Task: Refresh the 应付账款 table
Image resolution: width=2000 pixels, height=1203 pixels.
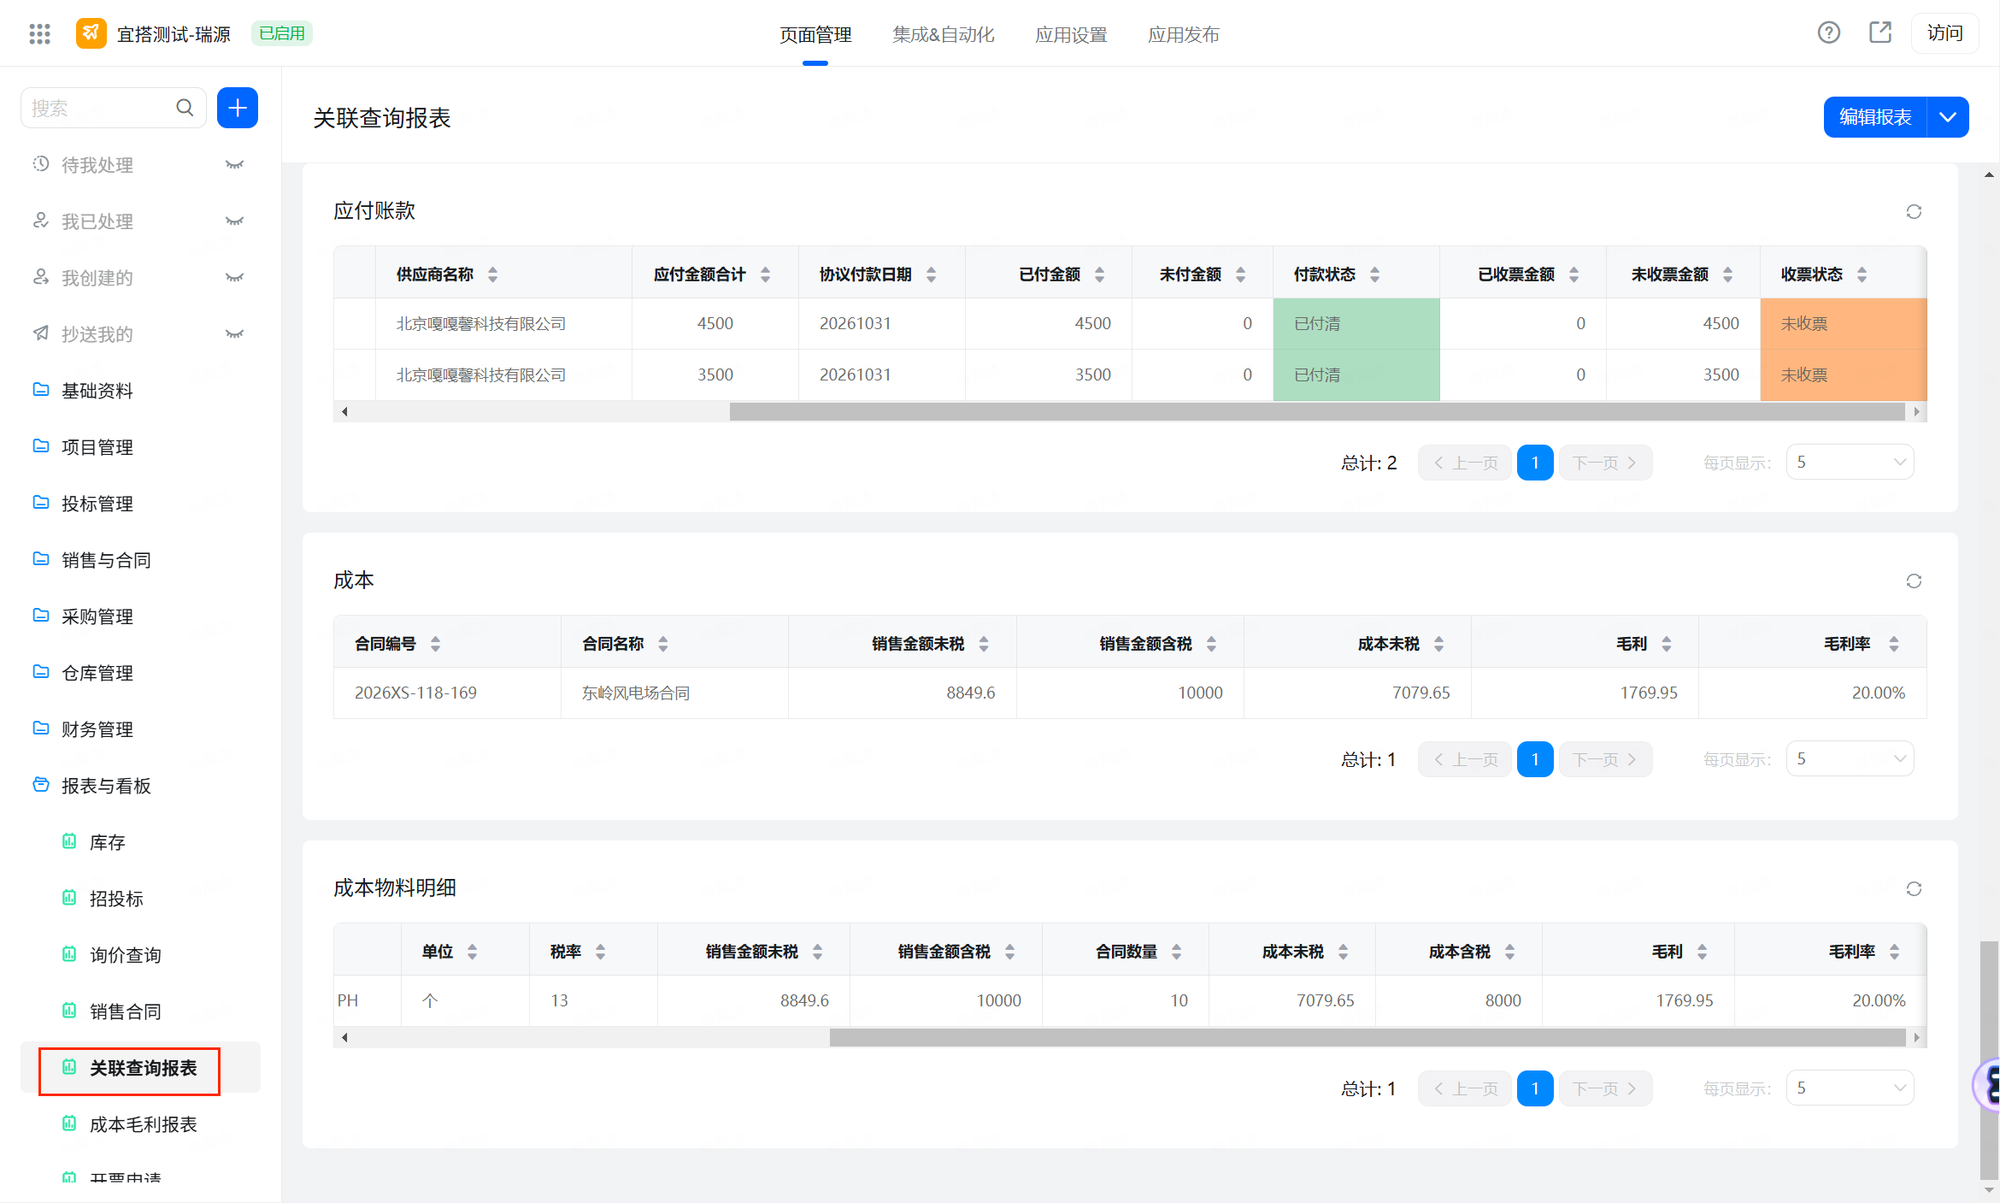Action: tap(1914, 212)
